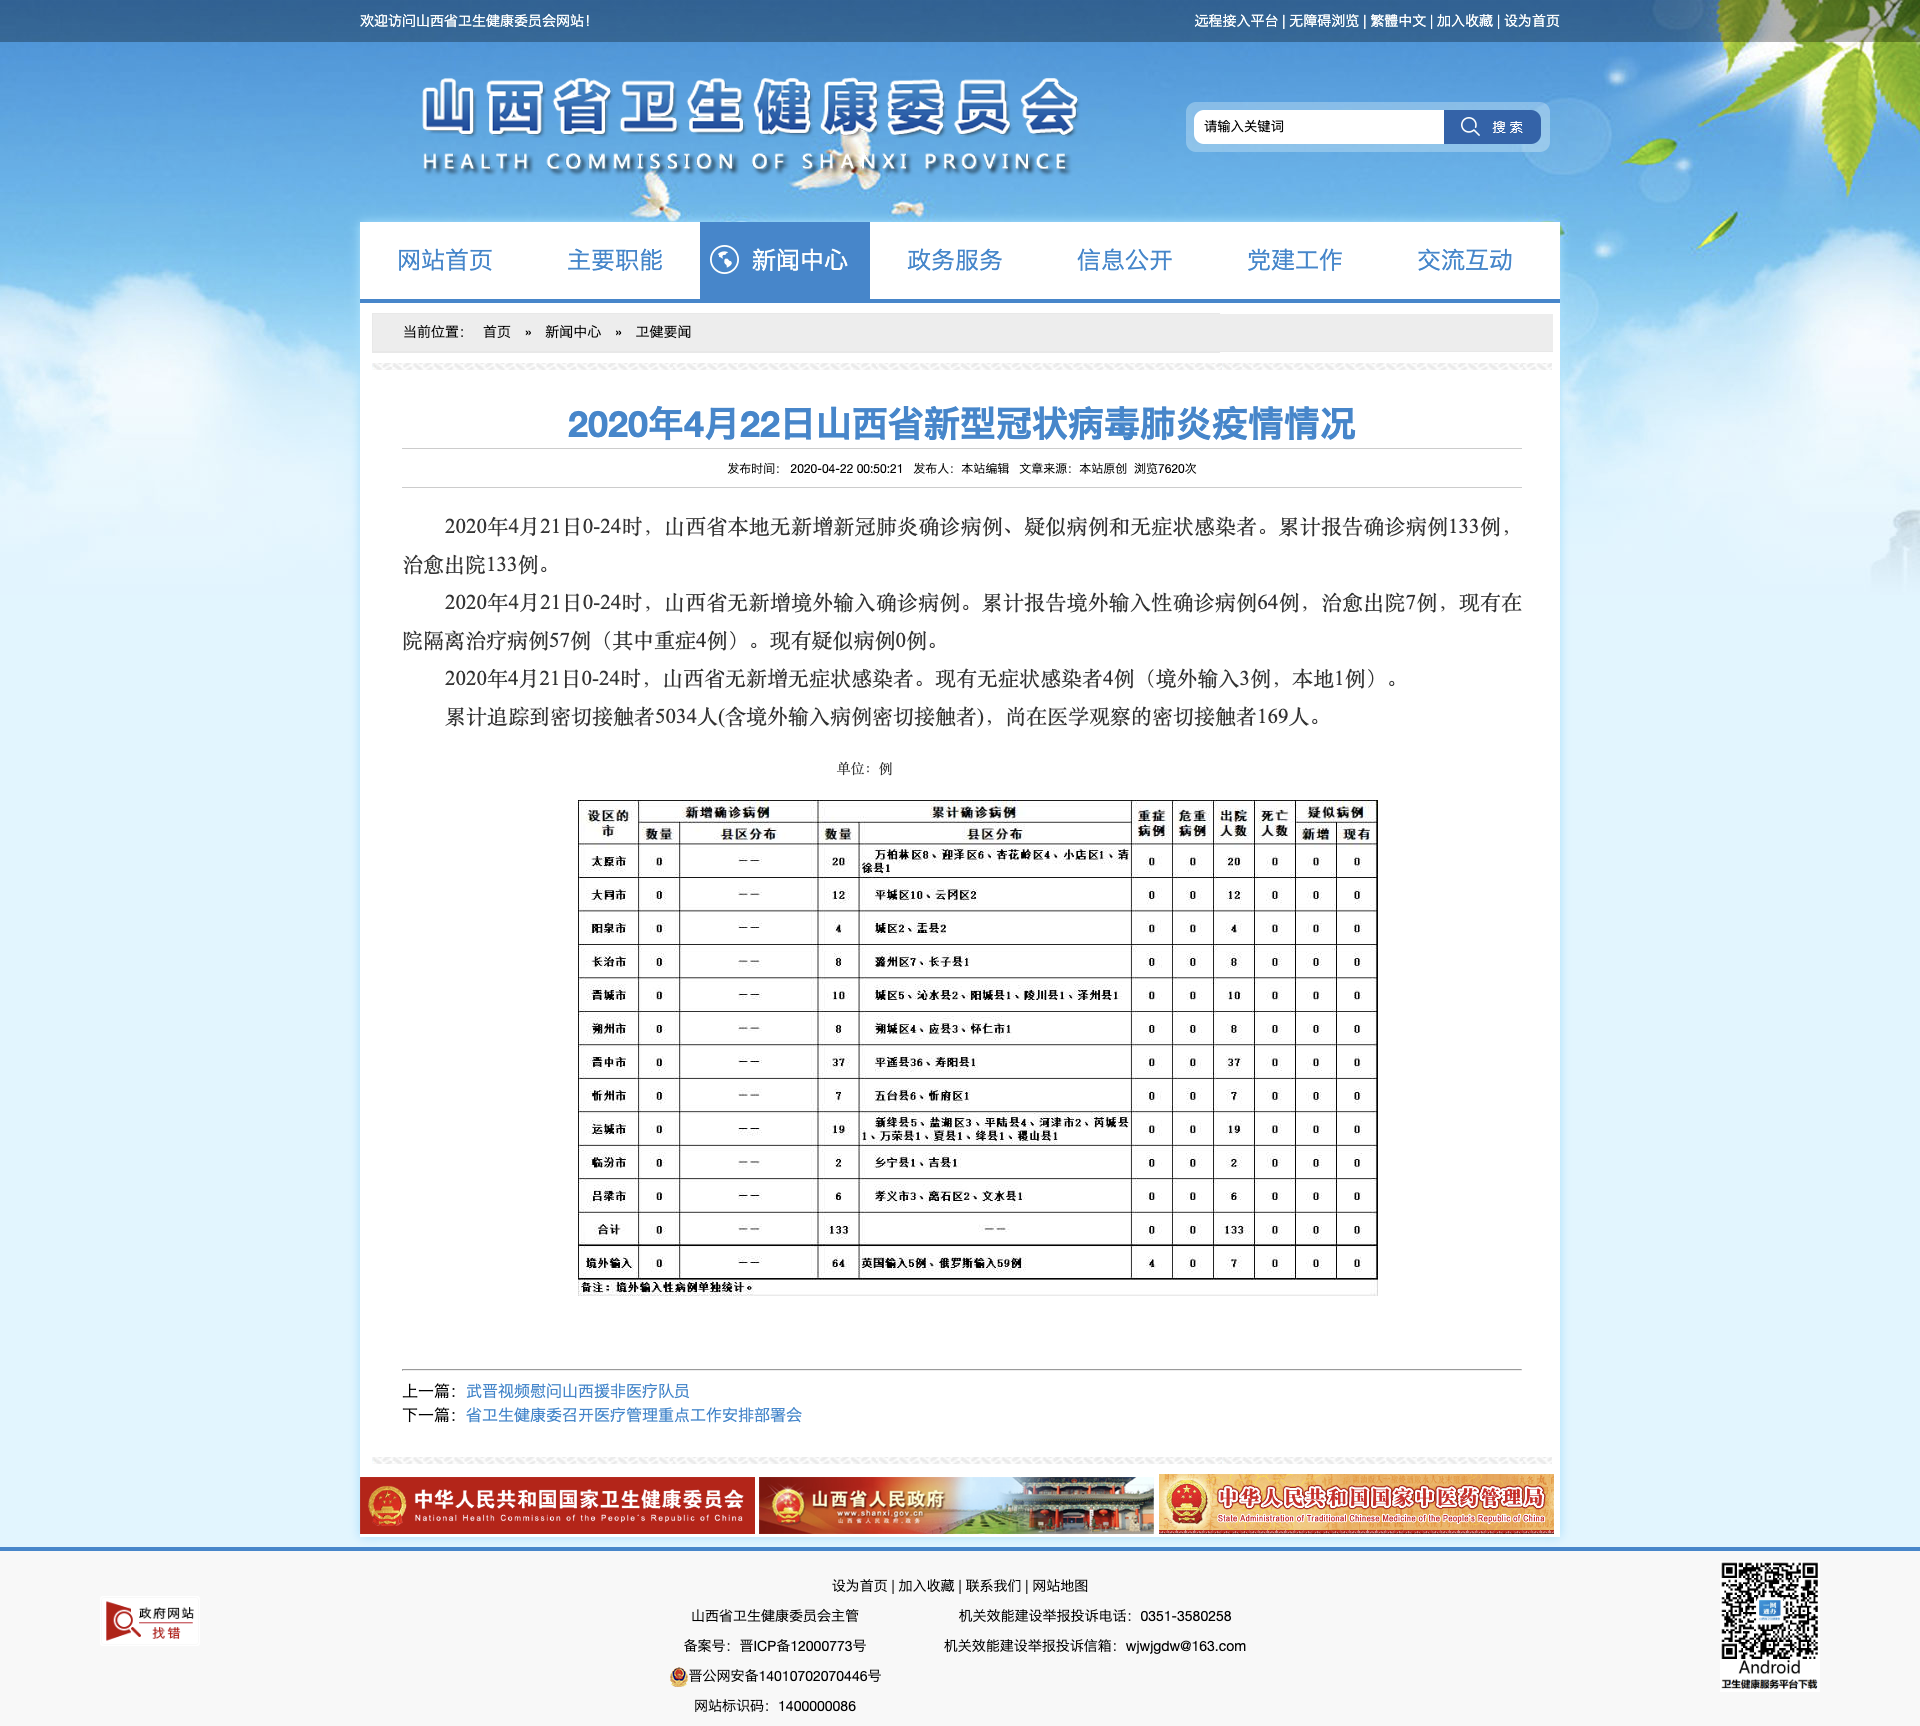Click the search magnifier icon
Viewport: 1920px width, 1726px height.
click(1469, 126)
